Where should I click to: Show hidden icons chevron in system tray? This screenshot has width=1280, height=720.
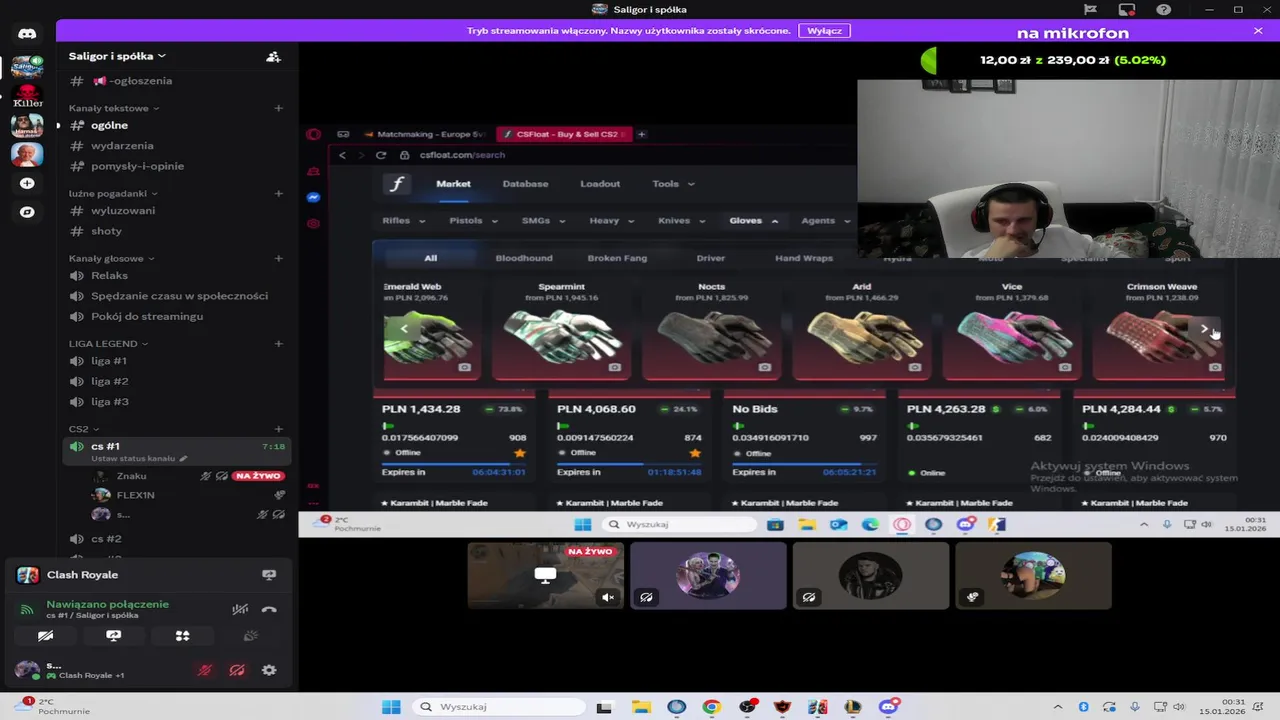[1058, 707]
